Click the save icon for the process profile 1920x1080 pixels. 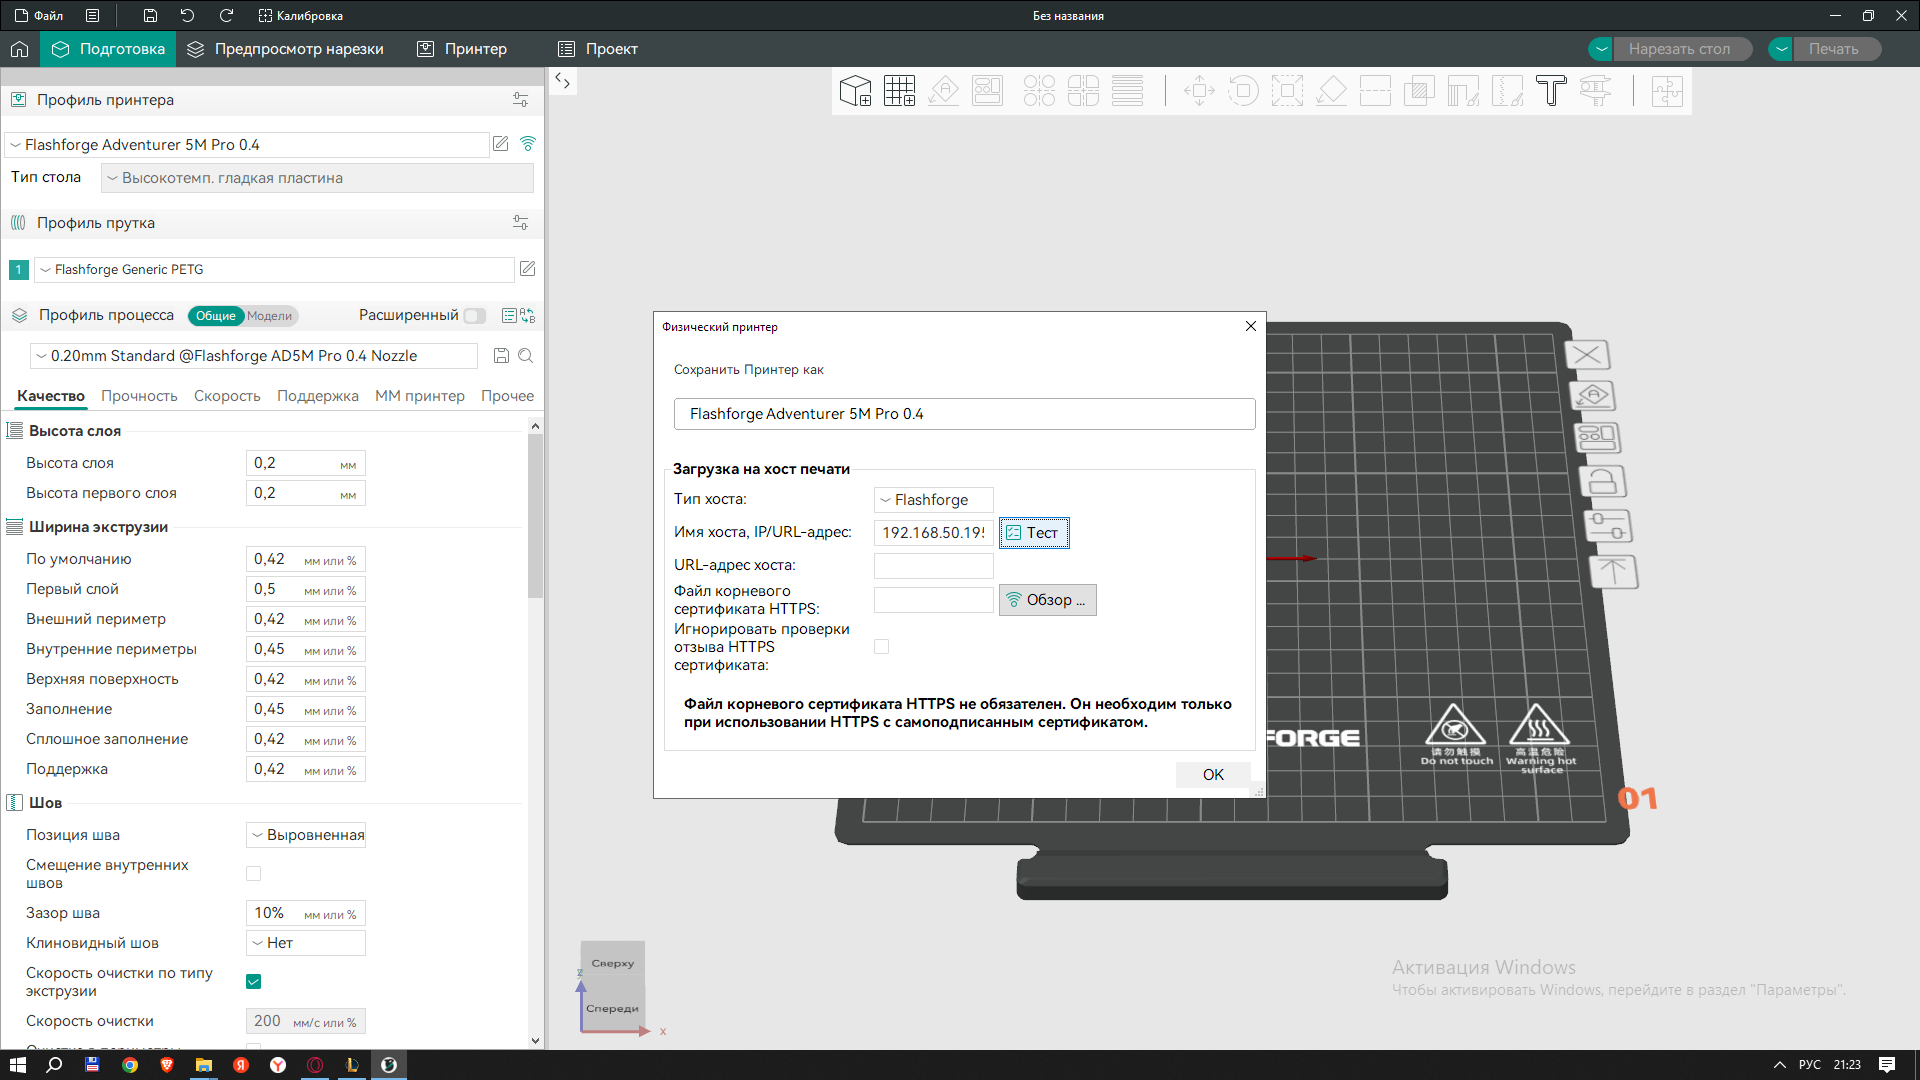[x=502, y=356]
